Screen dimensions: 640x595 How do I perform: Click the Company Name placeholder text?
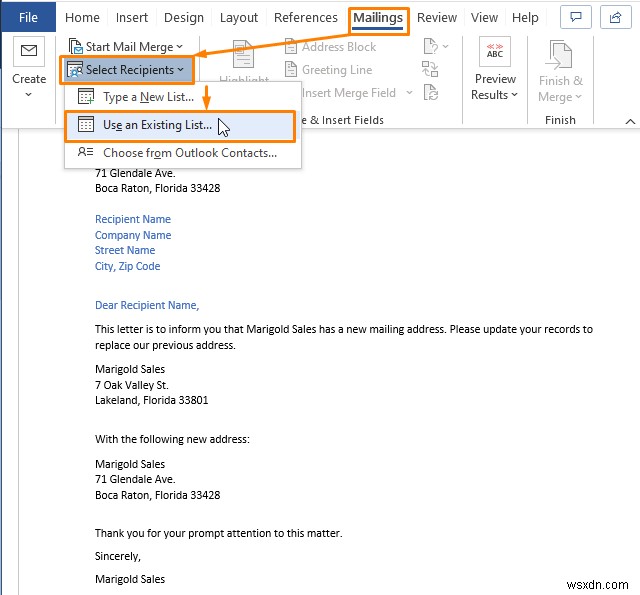pos(133,235)
